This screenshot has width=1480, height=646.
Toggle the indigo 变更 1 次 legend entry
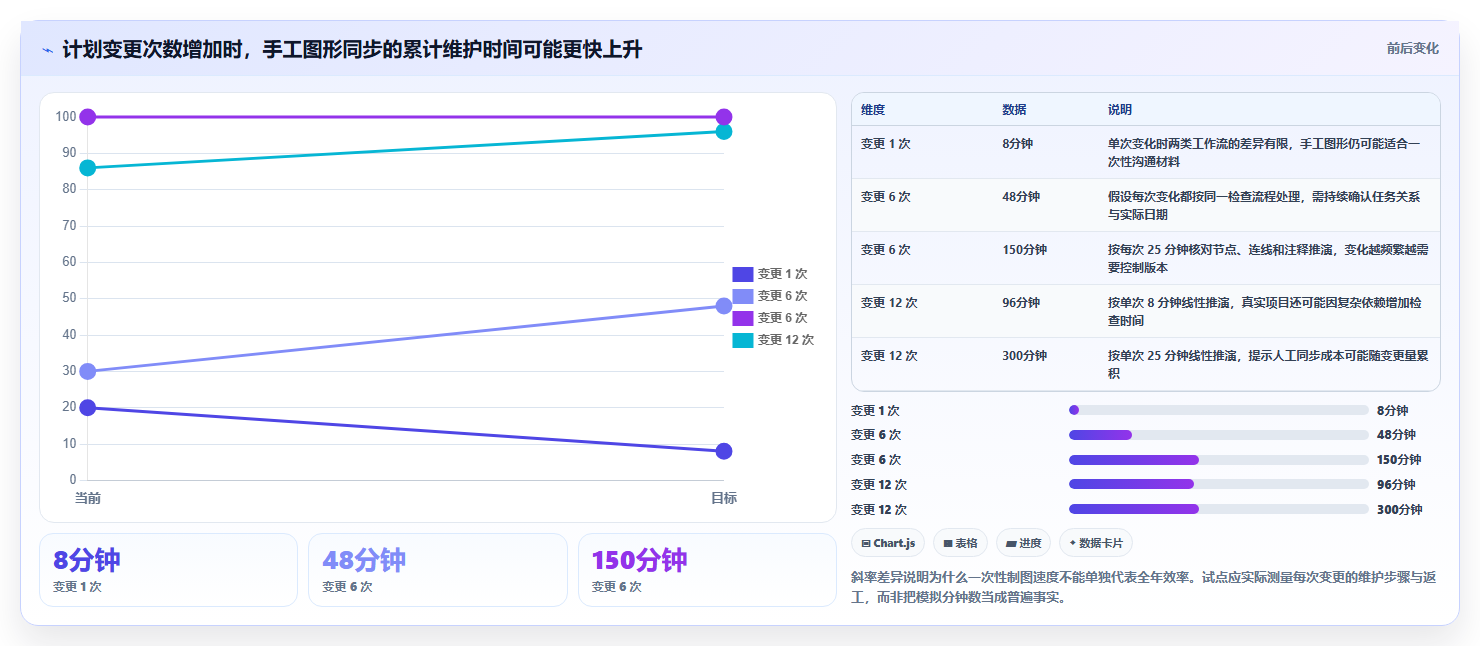[770, 274]
